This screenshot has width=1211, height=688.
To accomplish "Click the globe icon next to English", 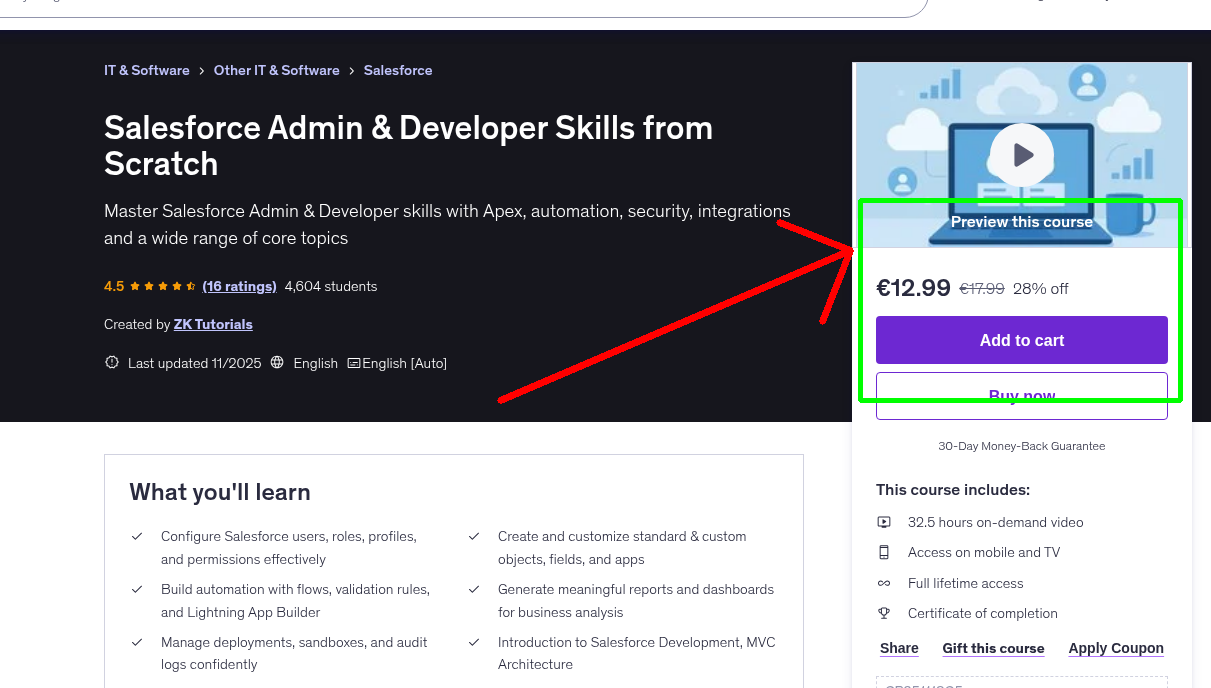I will pyautogui.click(x=276, y=362).
